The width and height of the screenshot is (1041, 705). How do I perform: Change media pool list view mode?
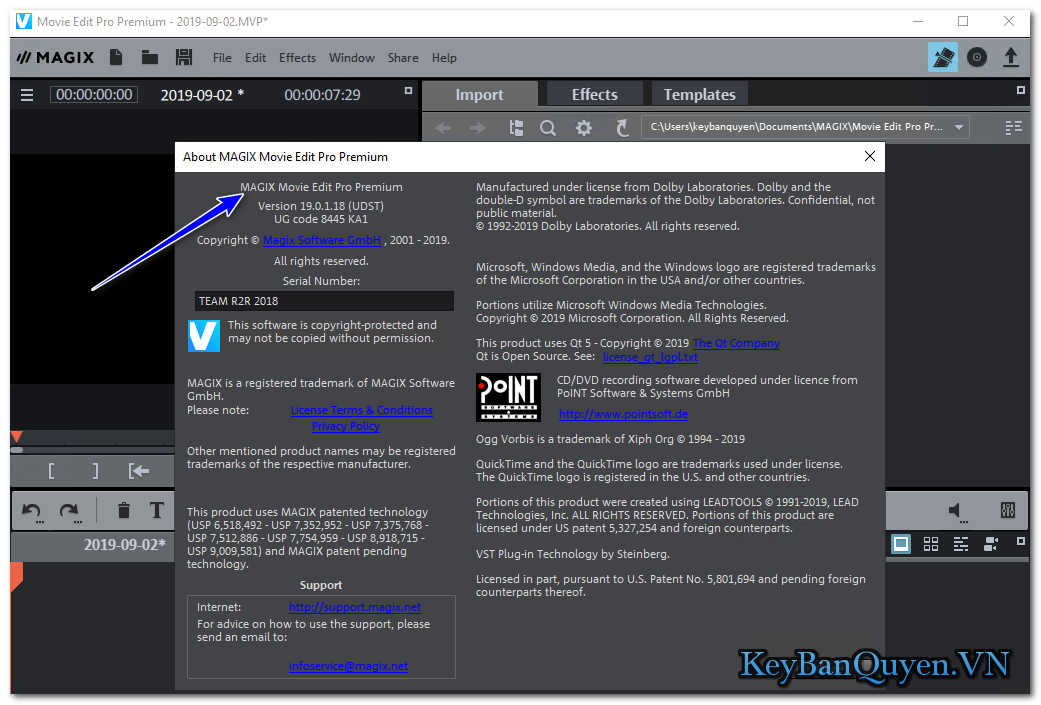tap(1013, 127)
